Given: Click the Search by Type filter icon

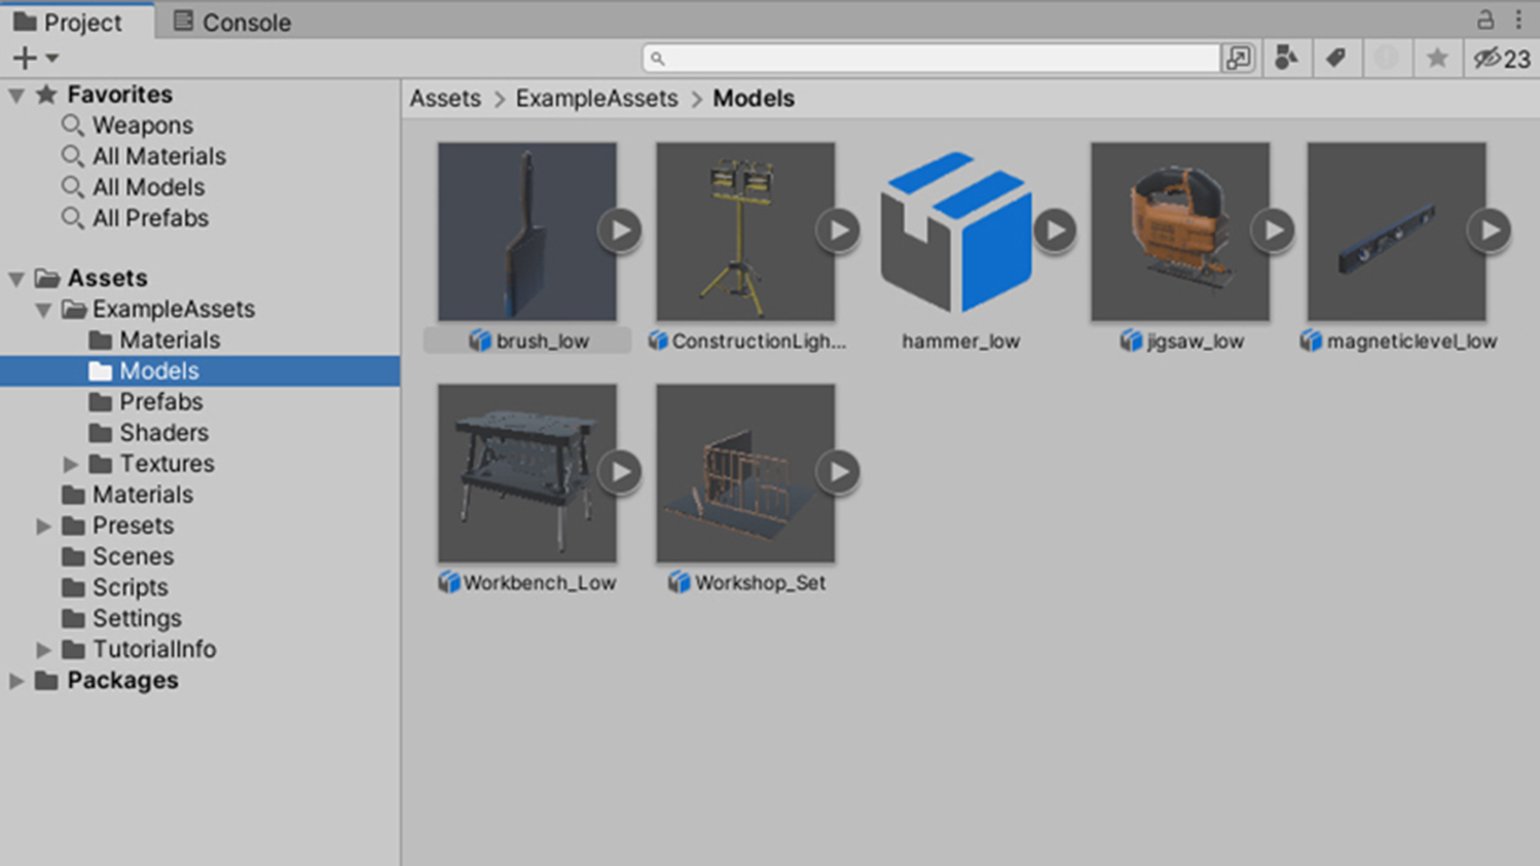Looking at the screenshot, I should [x=1286, y=59].
